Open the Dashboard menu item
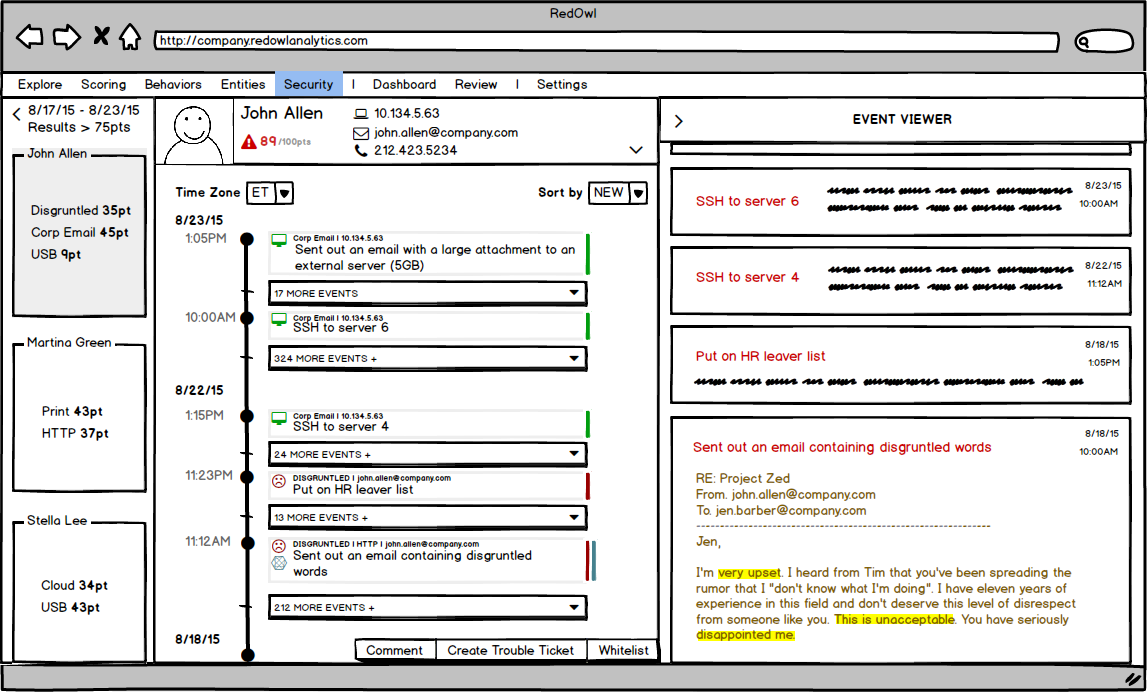This screenshot has height=692, width=1147. [404, 84]
